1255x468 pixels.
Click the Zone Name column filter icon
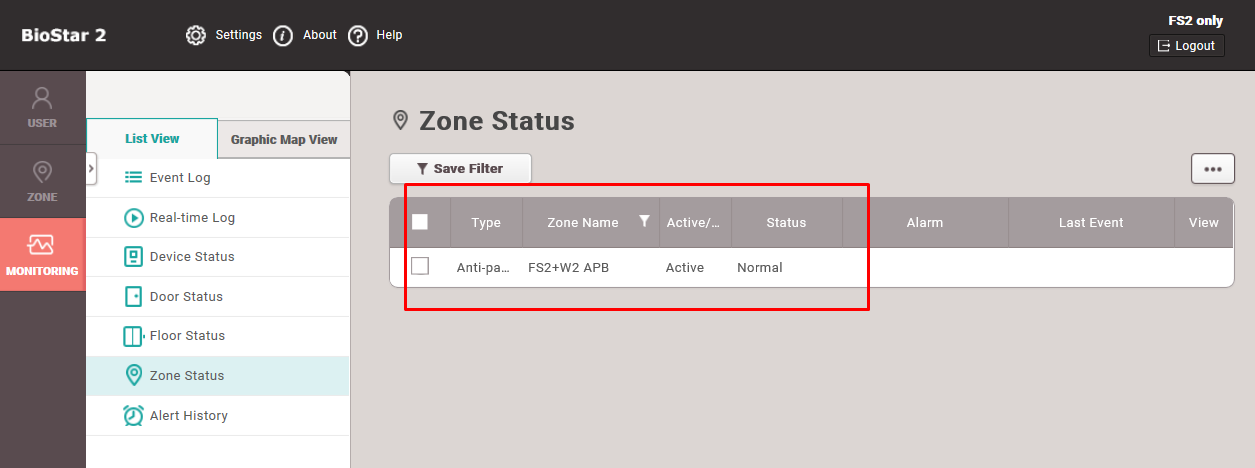(x=644, y=221)
